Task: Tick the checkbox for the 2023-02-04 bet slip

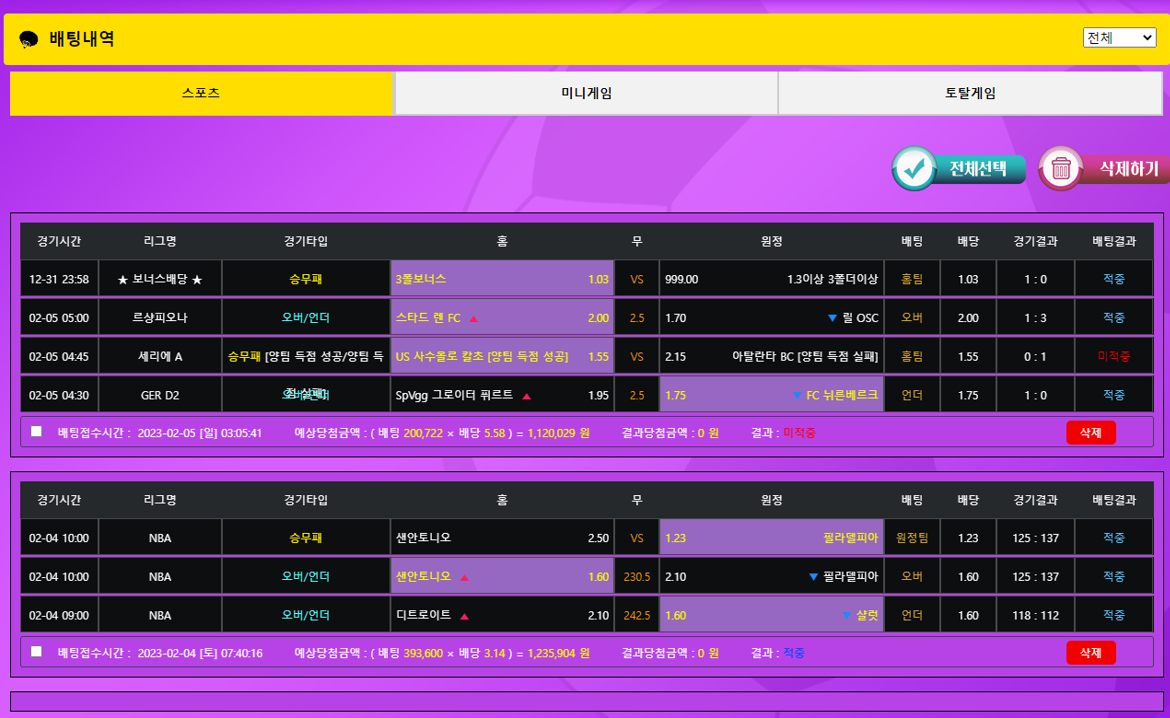Action: tap(37, 652)
